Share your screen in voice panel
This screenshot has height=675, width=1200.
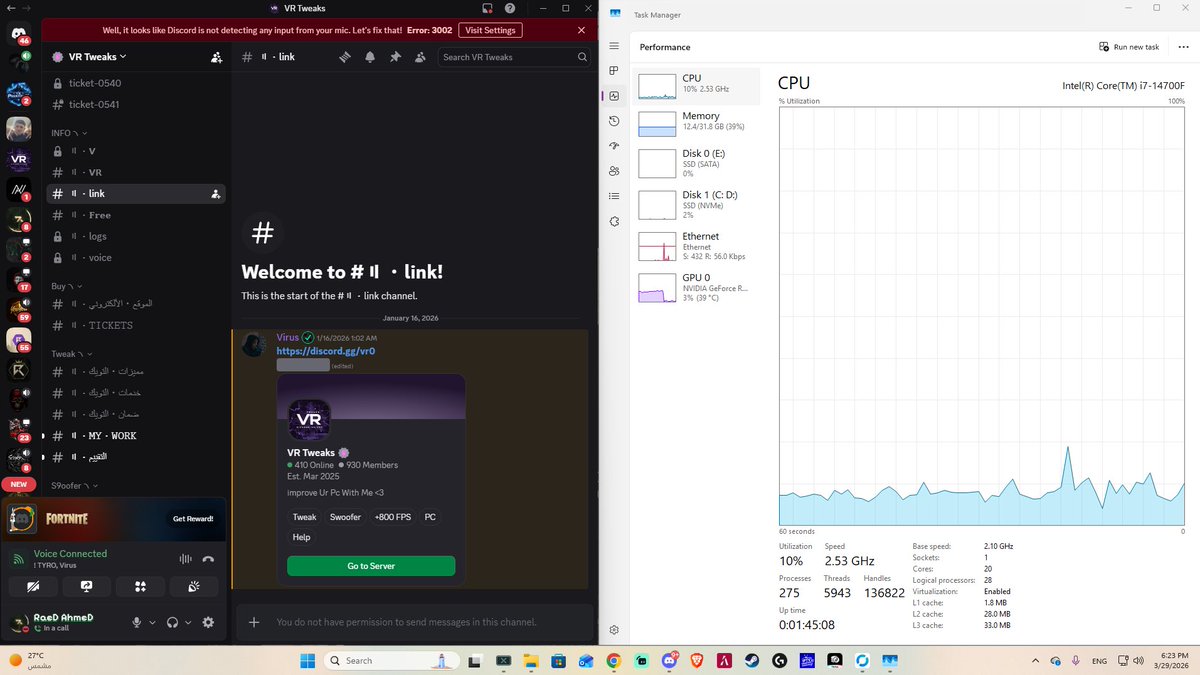(x=87, y=586)
